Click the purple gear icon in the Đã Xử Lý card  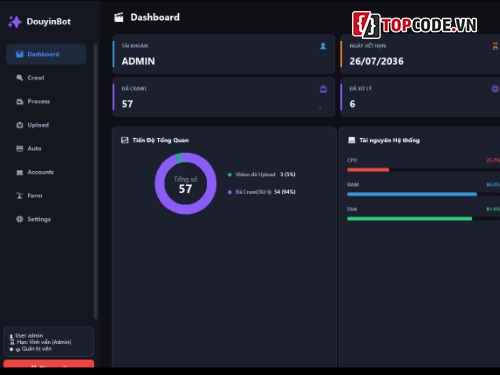click(x=495, y=89)
